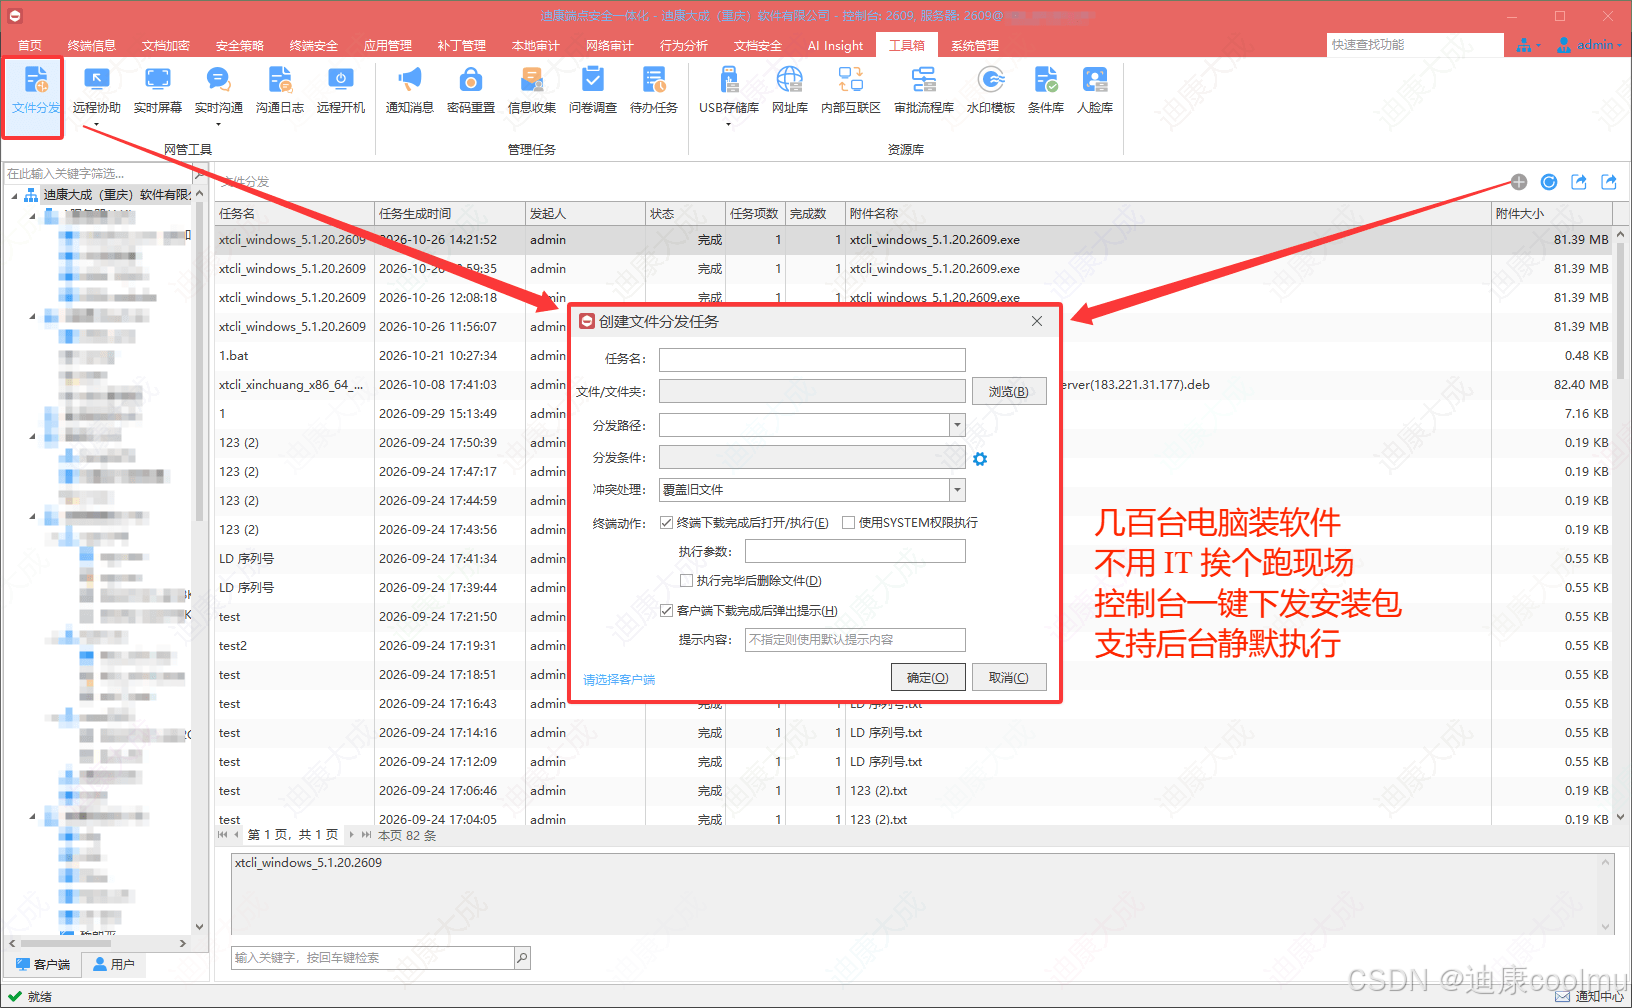Open the 信息收集 info collection tool
The width and height of the screenshot is (1632, 1008).
point(532,90)
